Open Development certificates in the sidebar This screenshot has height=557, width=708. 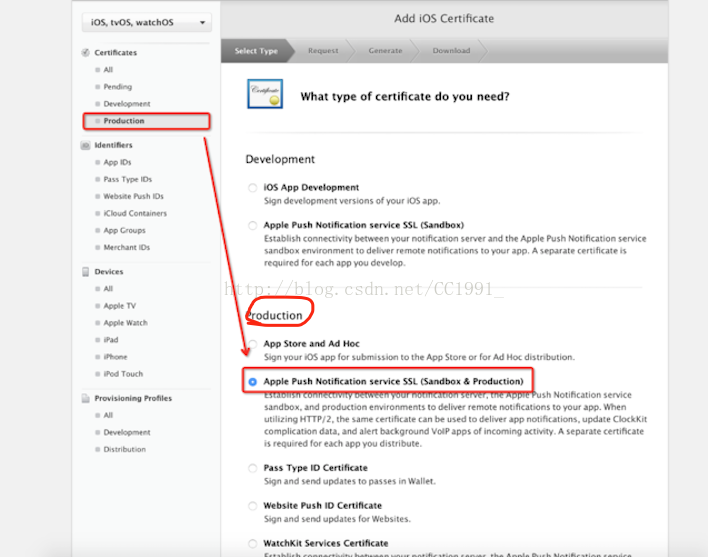click(126, 104)
